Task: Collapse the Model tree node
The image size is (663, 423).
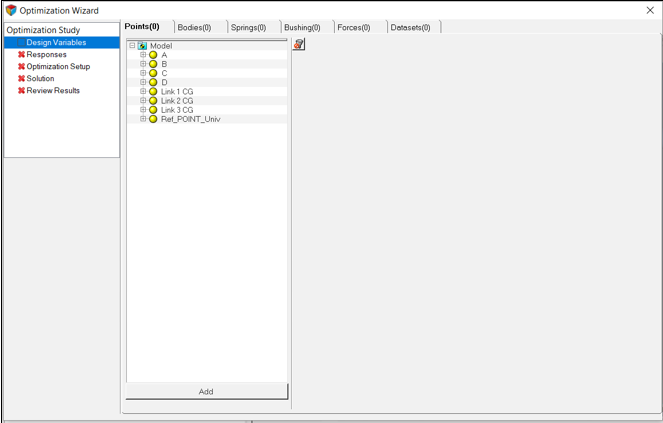Action: pos(132,46)
